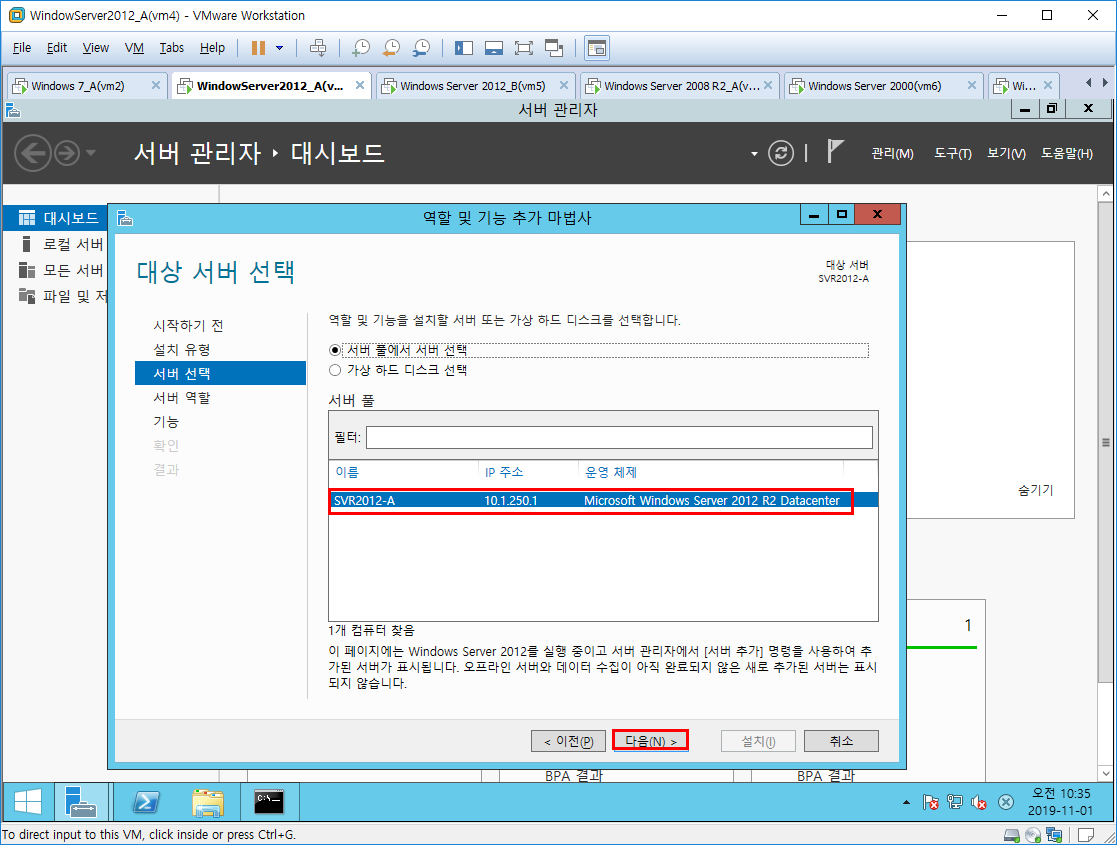Switch to Unity mode icon
The width and height of the screenshot is (1117, 845).
[x=554, y=48]
